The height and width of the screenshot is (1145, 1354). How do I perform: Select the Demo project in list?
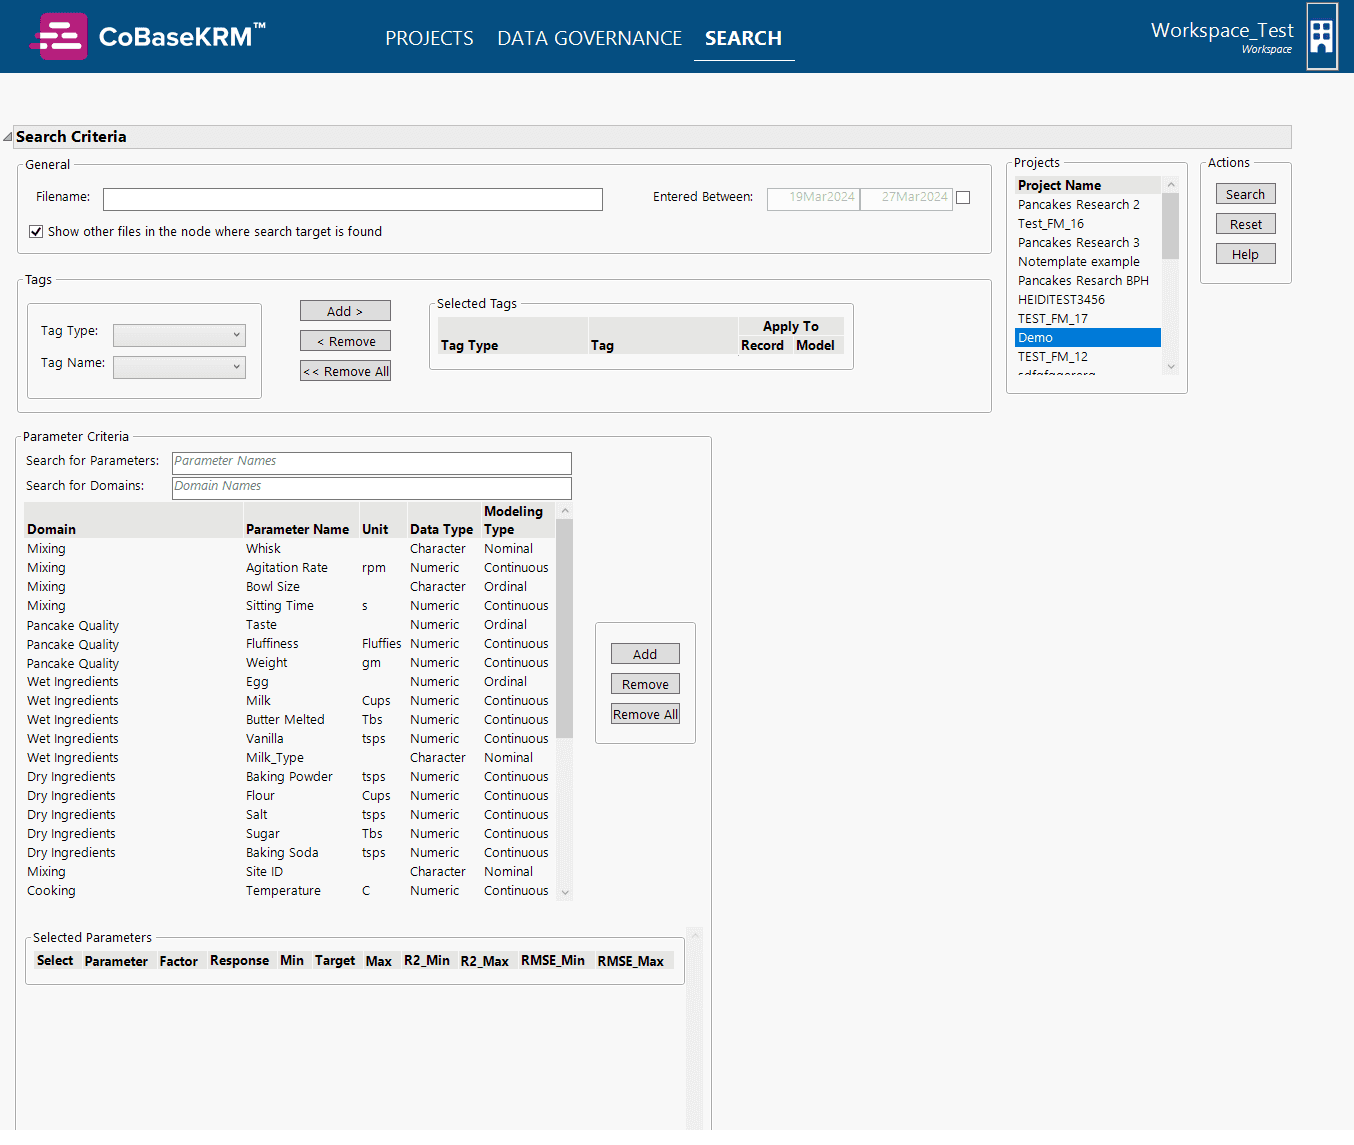[x=1088, y=338]
